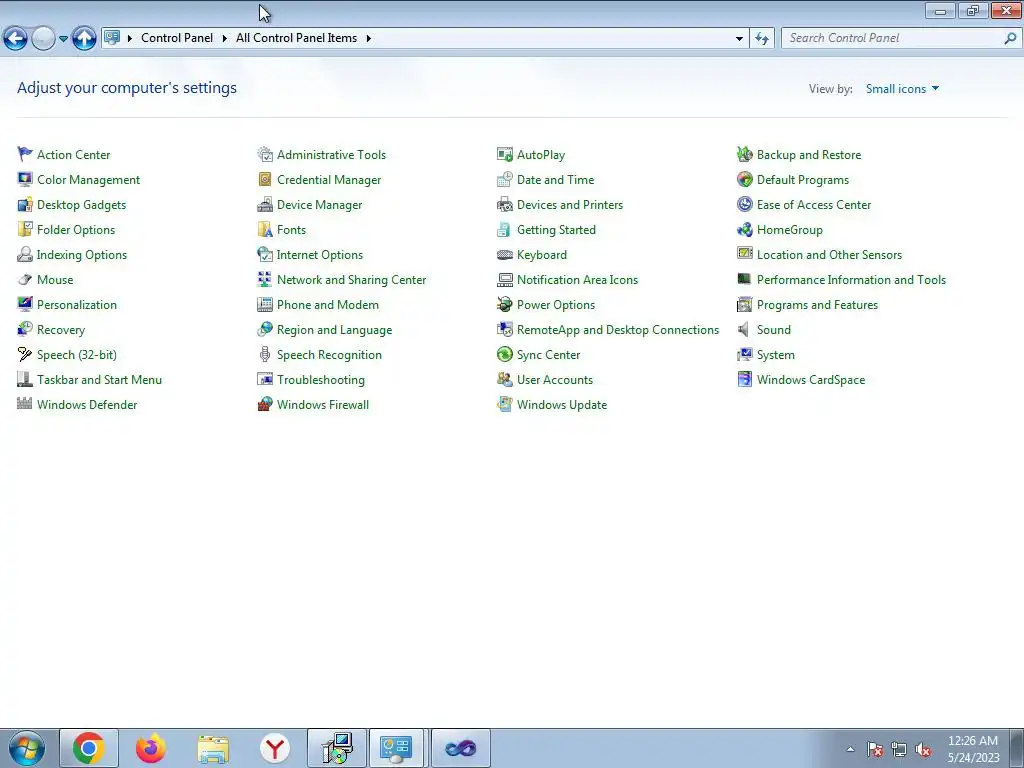Click the Device Manager icon
This screenshot has height=768, width=1024.
click(x=264, y=204)
